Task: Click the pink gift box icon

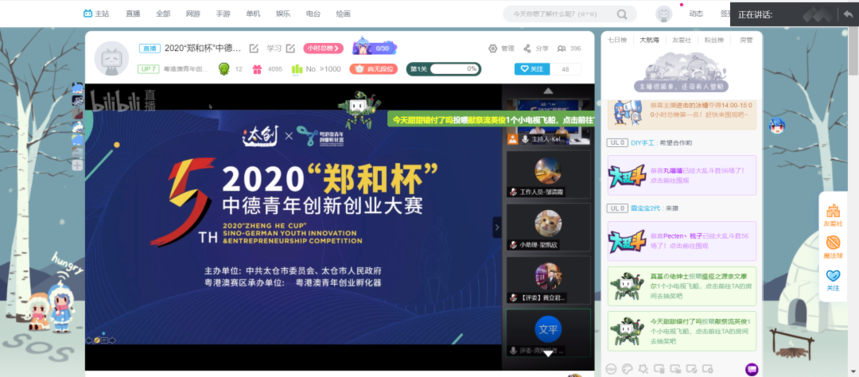Action: click(257, 69)
